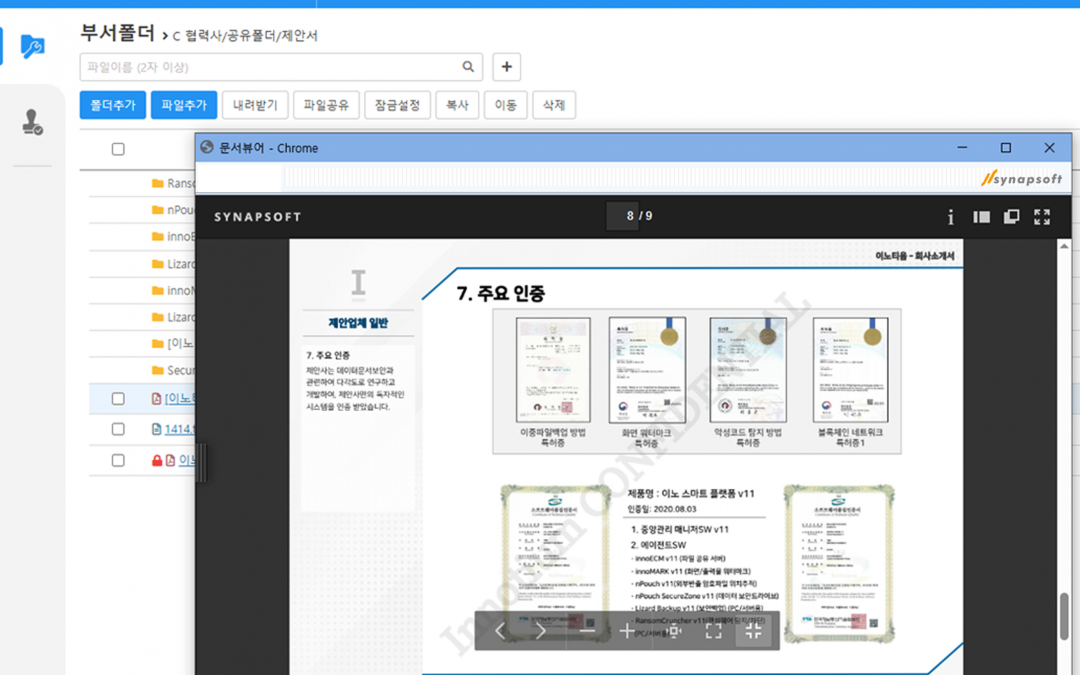The height and width of the screenshot is (675, 1080).
Task: Click fit-to-width icon in bottom toolbar
Action: coord(674,630)
